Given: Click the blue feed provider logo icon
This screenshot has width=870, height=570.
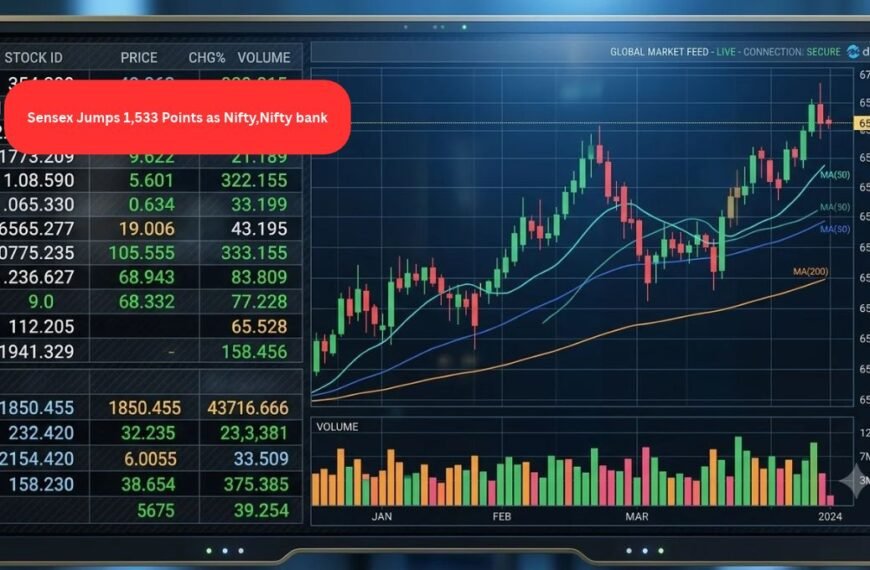Looking at the screenshot, I should click(x=853, y=52).
